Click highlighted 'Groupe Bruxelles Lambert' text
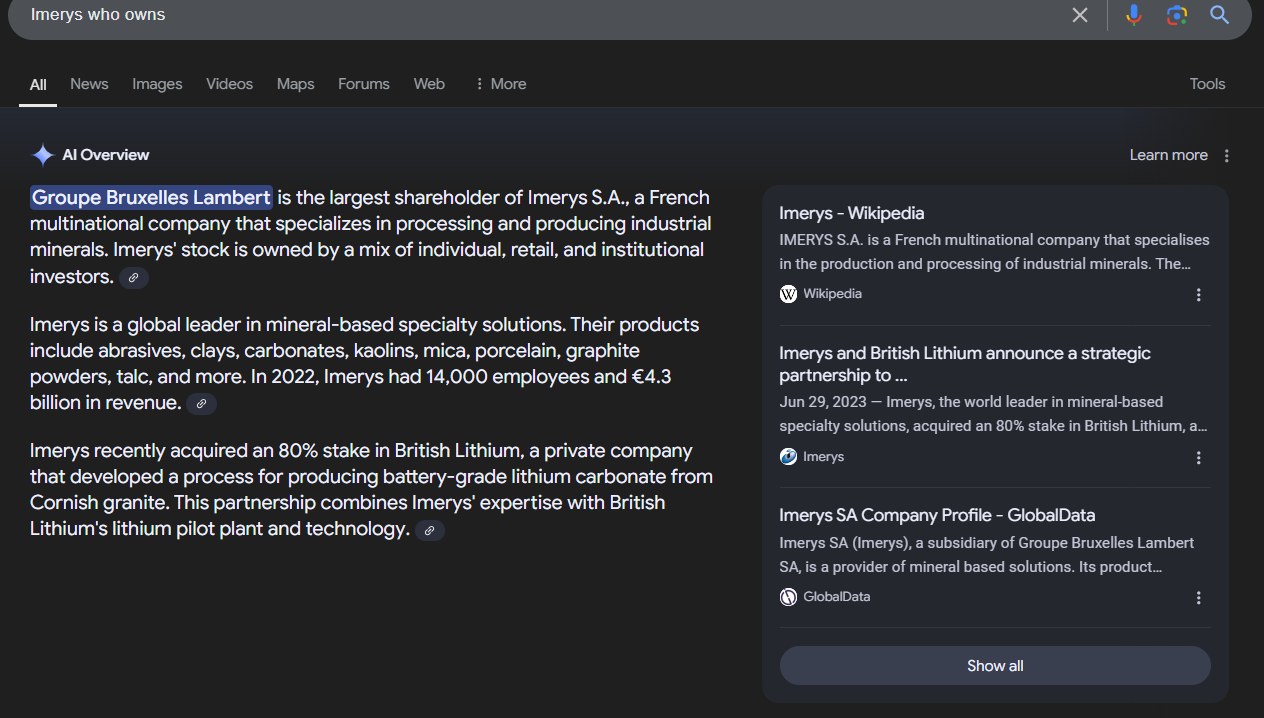Screen dimensions: 1264x718 (151, 197)
